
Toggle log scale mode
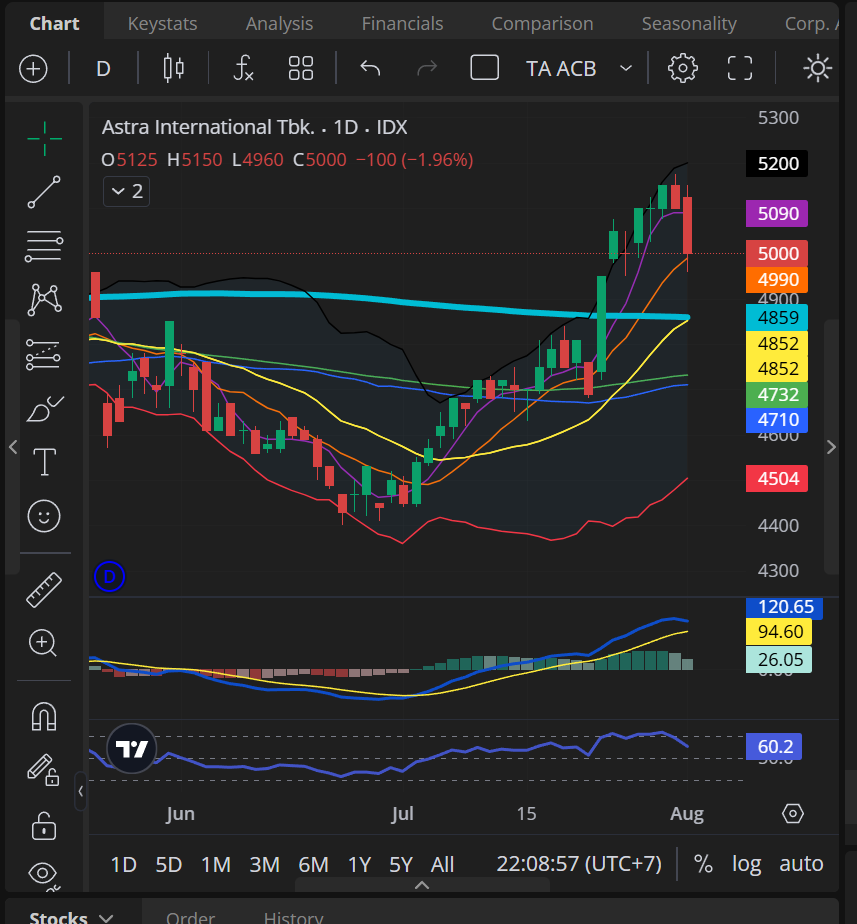(747, 864)
